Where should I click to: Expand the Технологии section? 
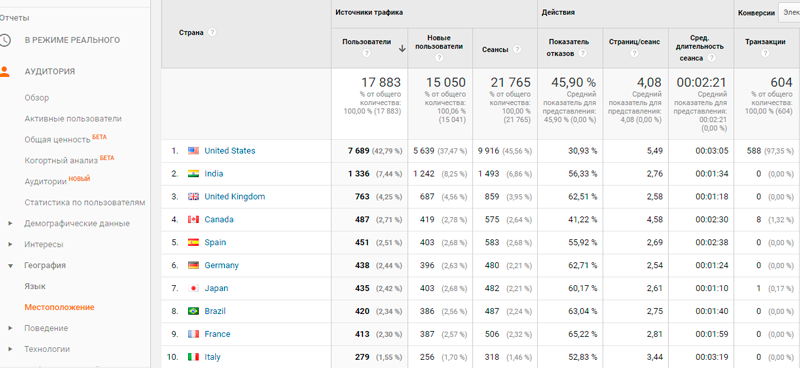pos(10,349)
